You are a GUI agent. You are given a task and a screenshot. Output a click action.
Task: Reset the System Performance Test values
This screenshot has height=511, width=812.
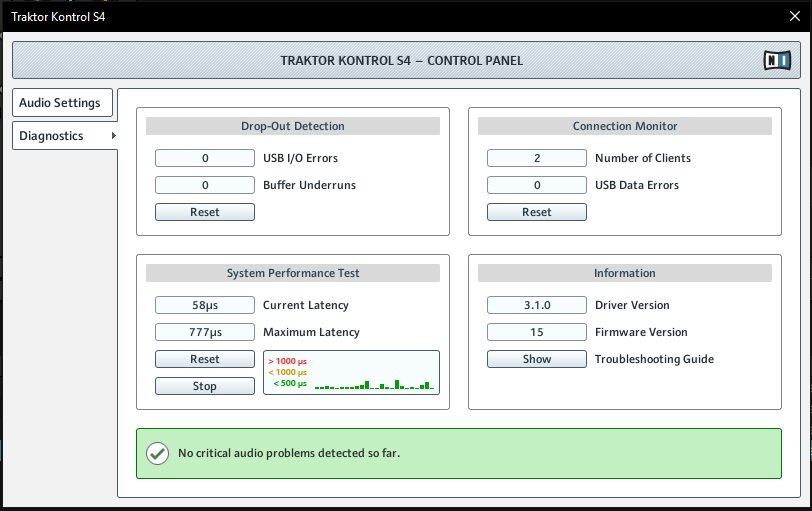tap(205, 359)
